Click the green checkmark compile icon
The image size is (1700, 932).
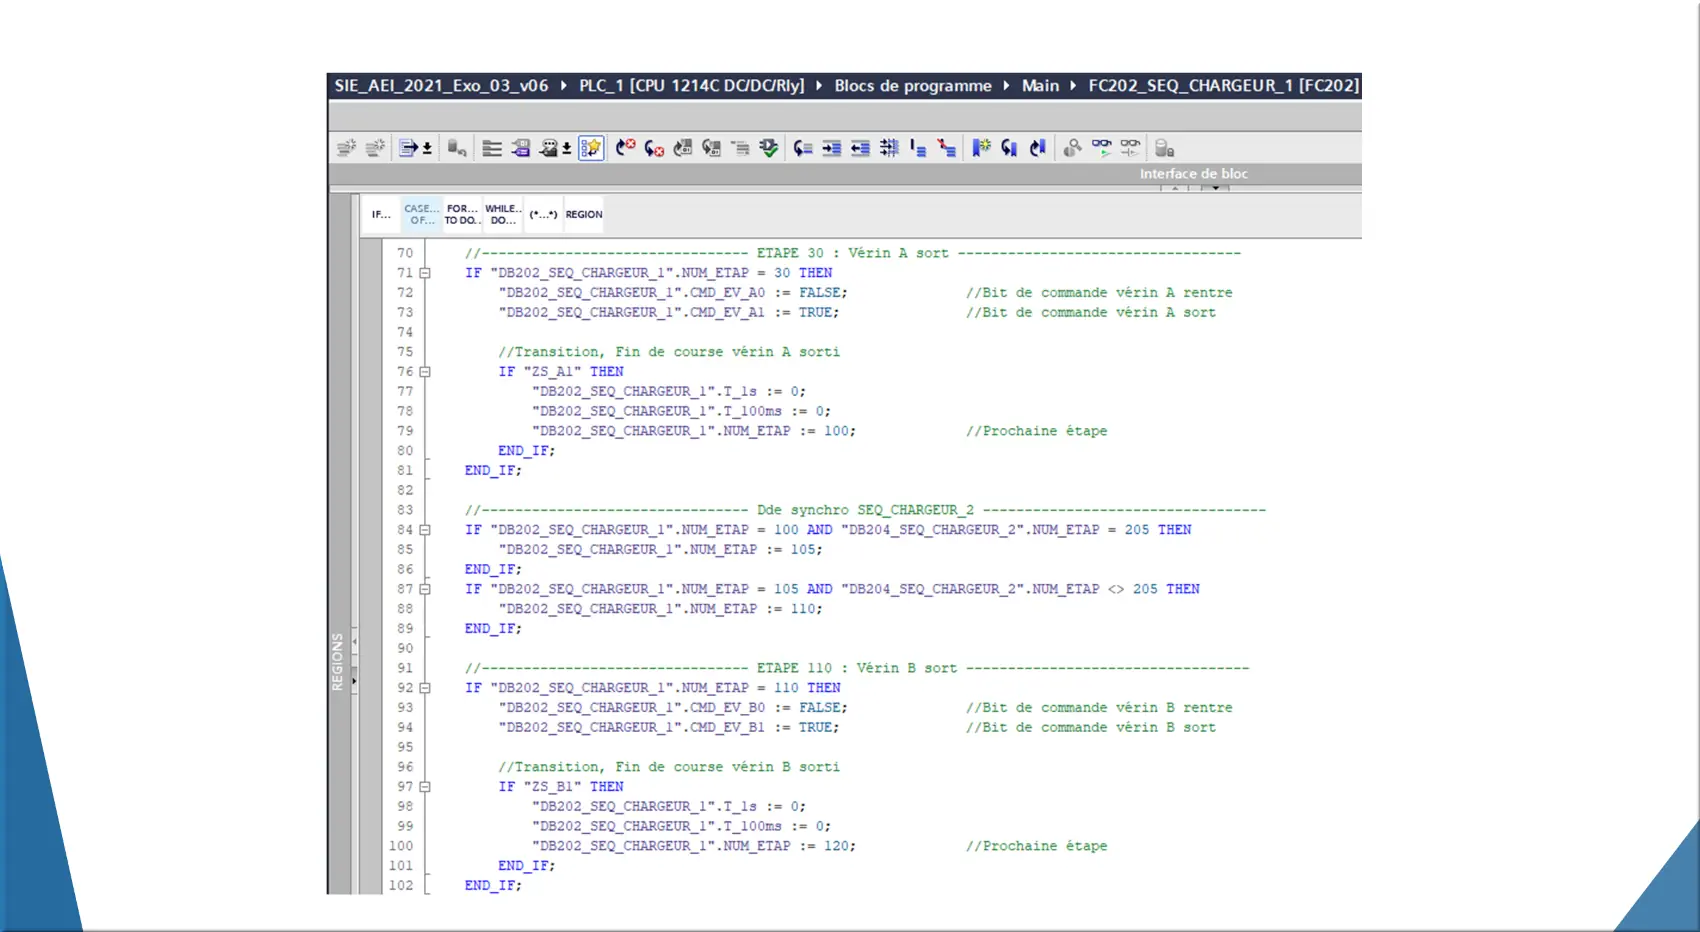pyautogui.click(x=768, y=148)
